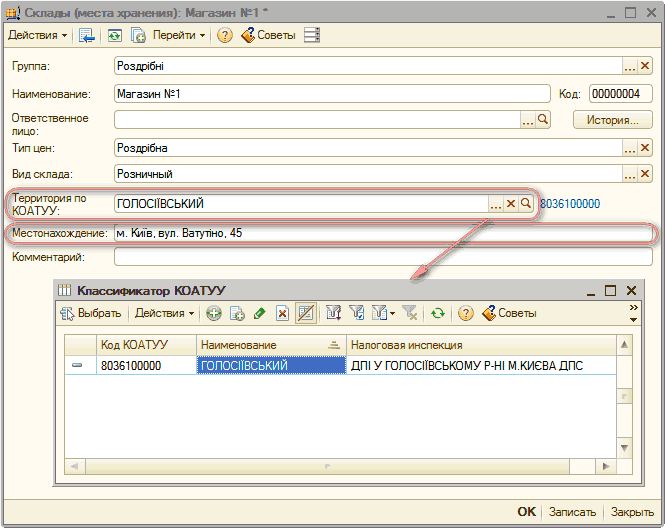
Task: Click the red X delete-mark icon in the classifier toolbar
Action: 283,313
